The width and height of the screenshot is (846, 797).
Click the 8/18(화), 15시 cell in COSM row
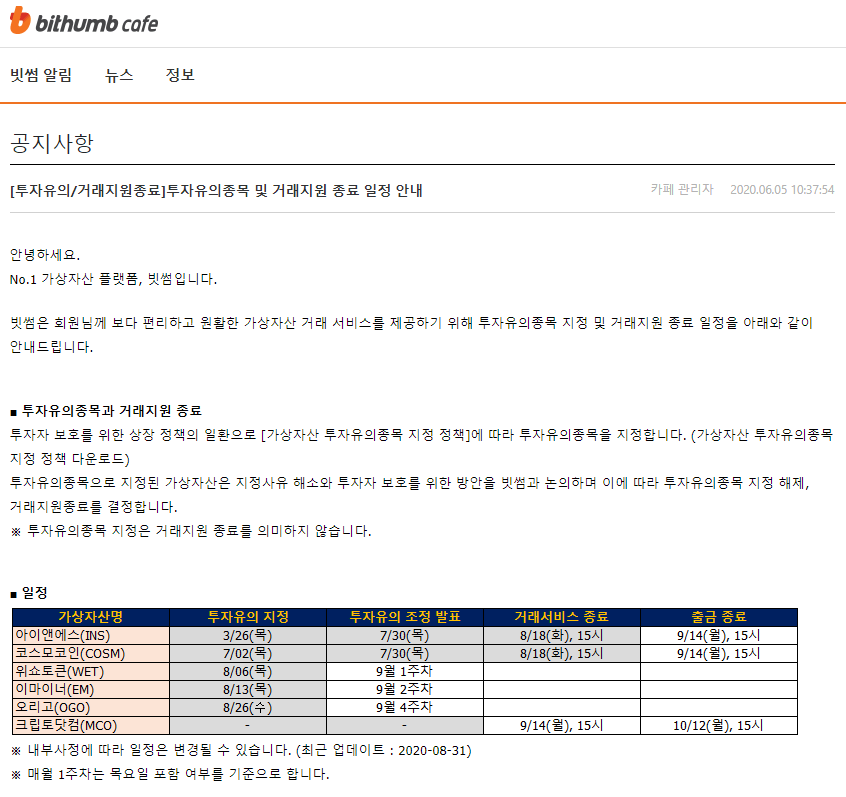(x=562, y=653)
